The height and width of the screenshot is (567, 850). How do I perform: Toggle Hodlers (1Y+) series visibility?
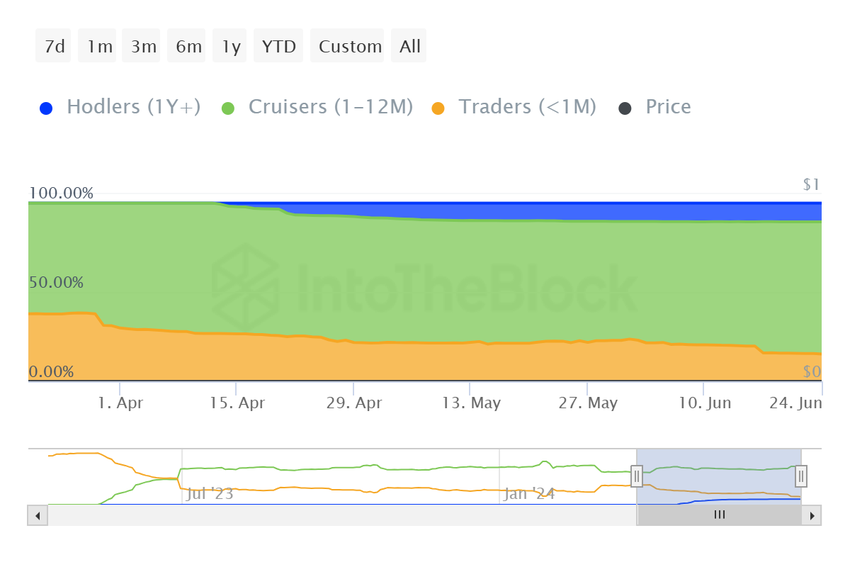coord(133,107)
